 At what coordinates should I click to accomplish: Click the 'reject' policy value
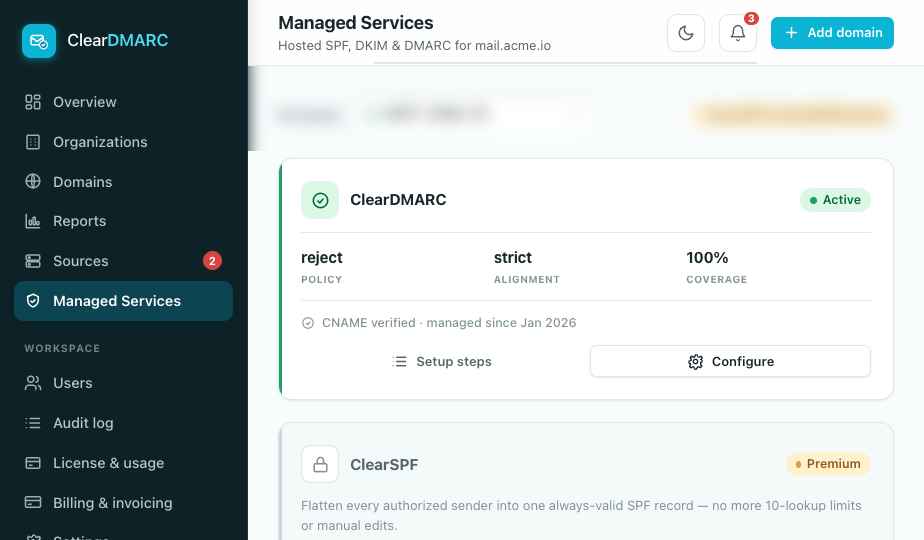[321, 258]
